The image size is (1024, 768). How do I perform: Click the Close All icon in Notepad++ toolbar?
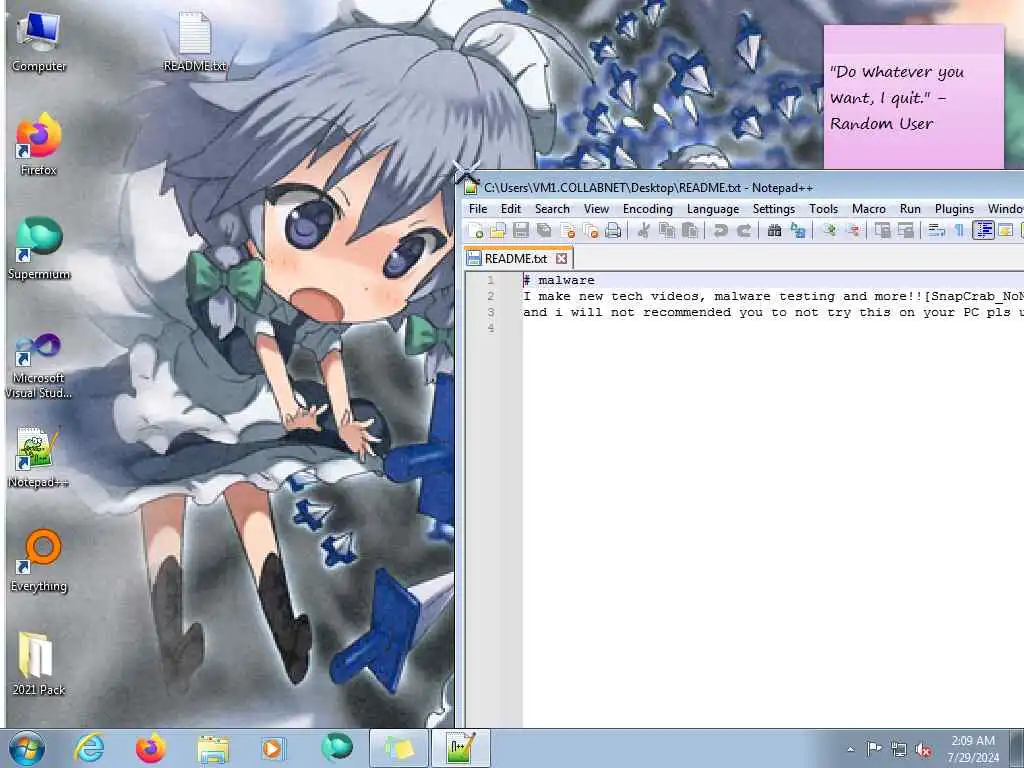(x=590, y=230)
